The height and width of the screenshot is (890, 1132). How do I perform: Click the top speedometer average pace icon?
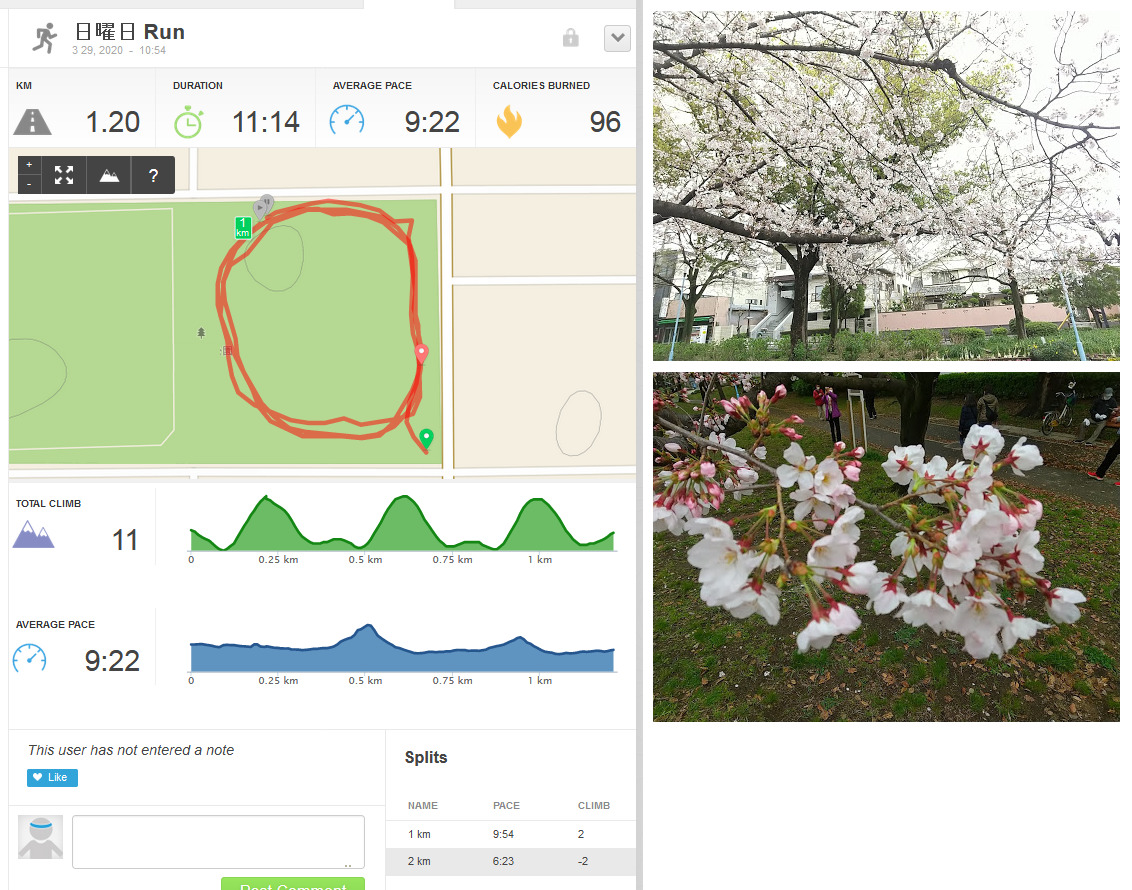pos(347,121)
